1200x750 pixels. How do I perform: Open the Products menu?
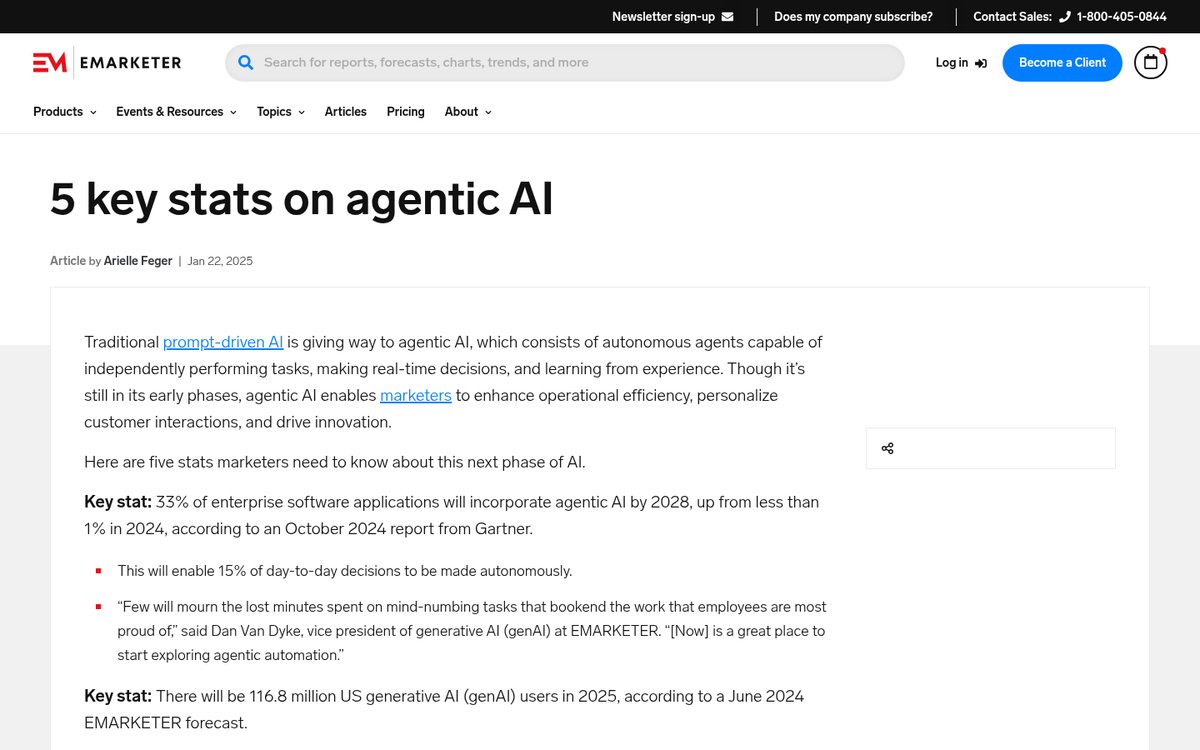click(x=65, y=112)
